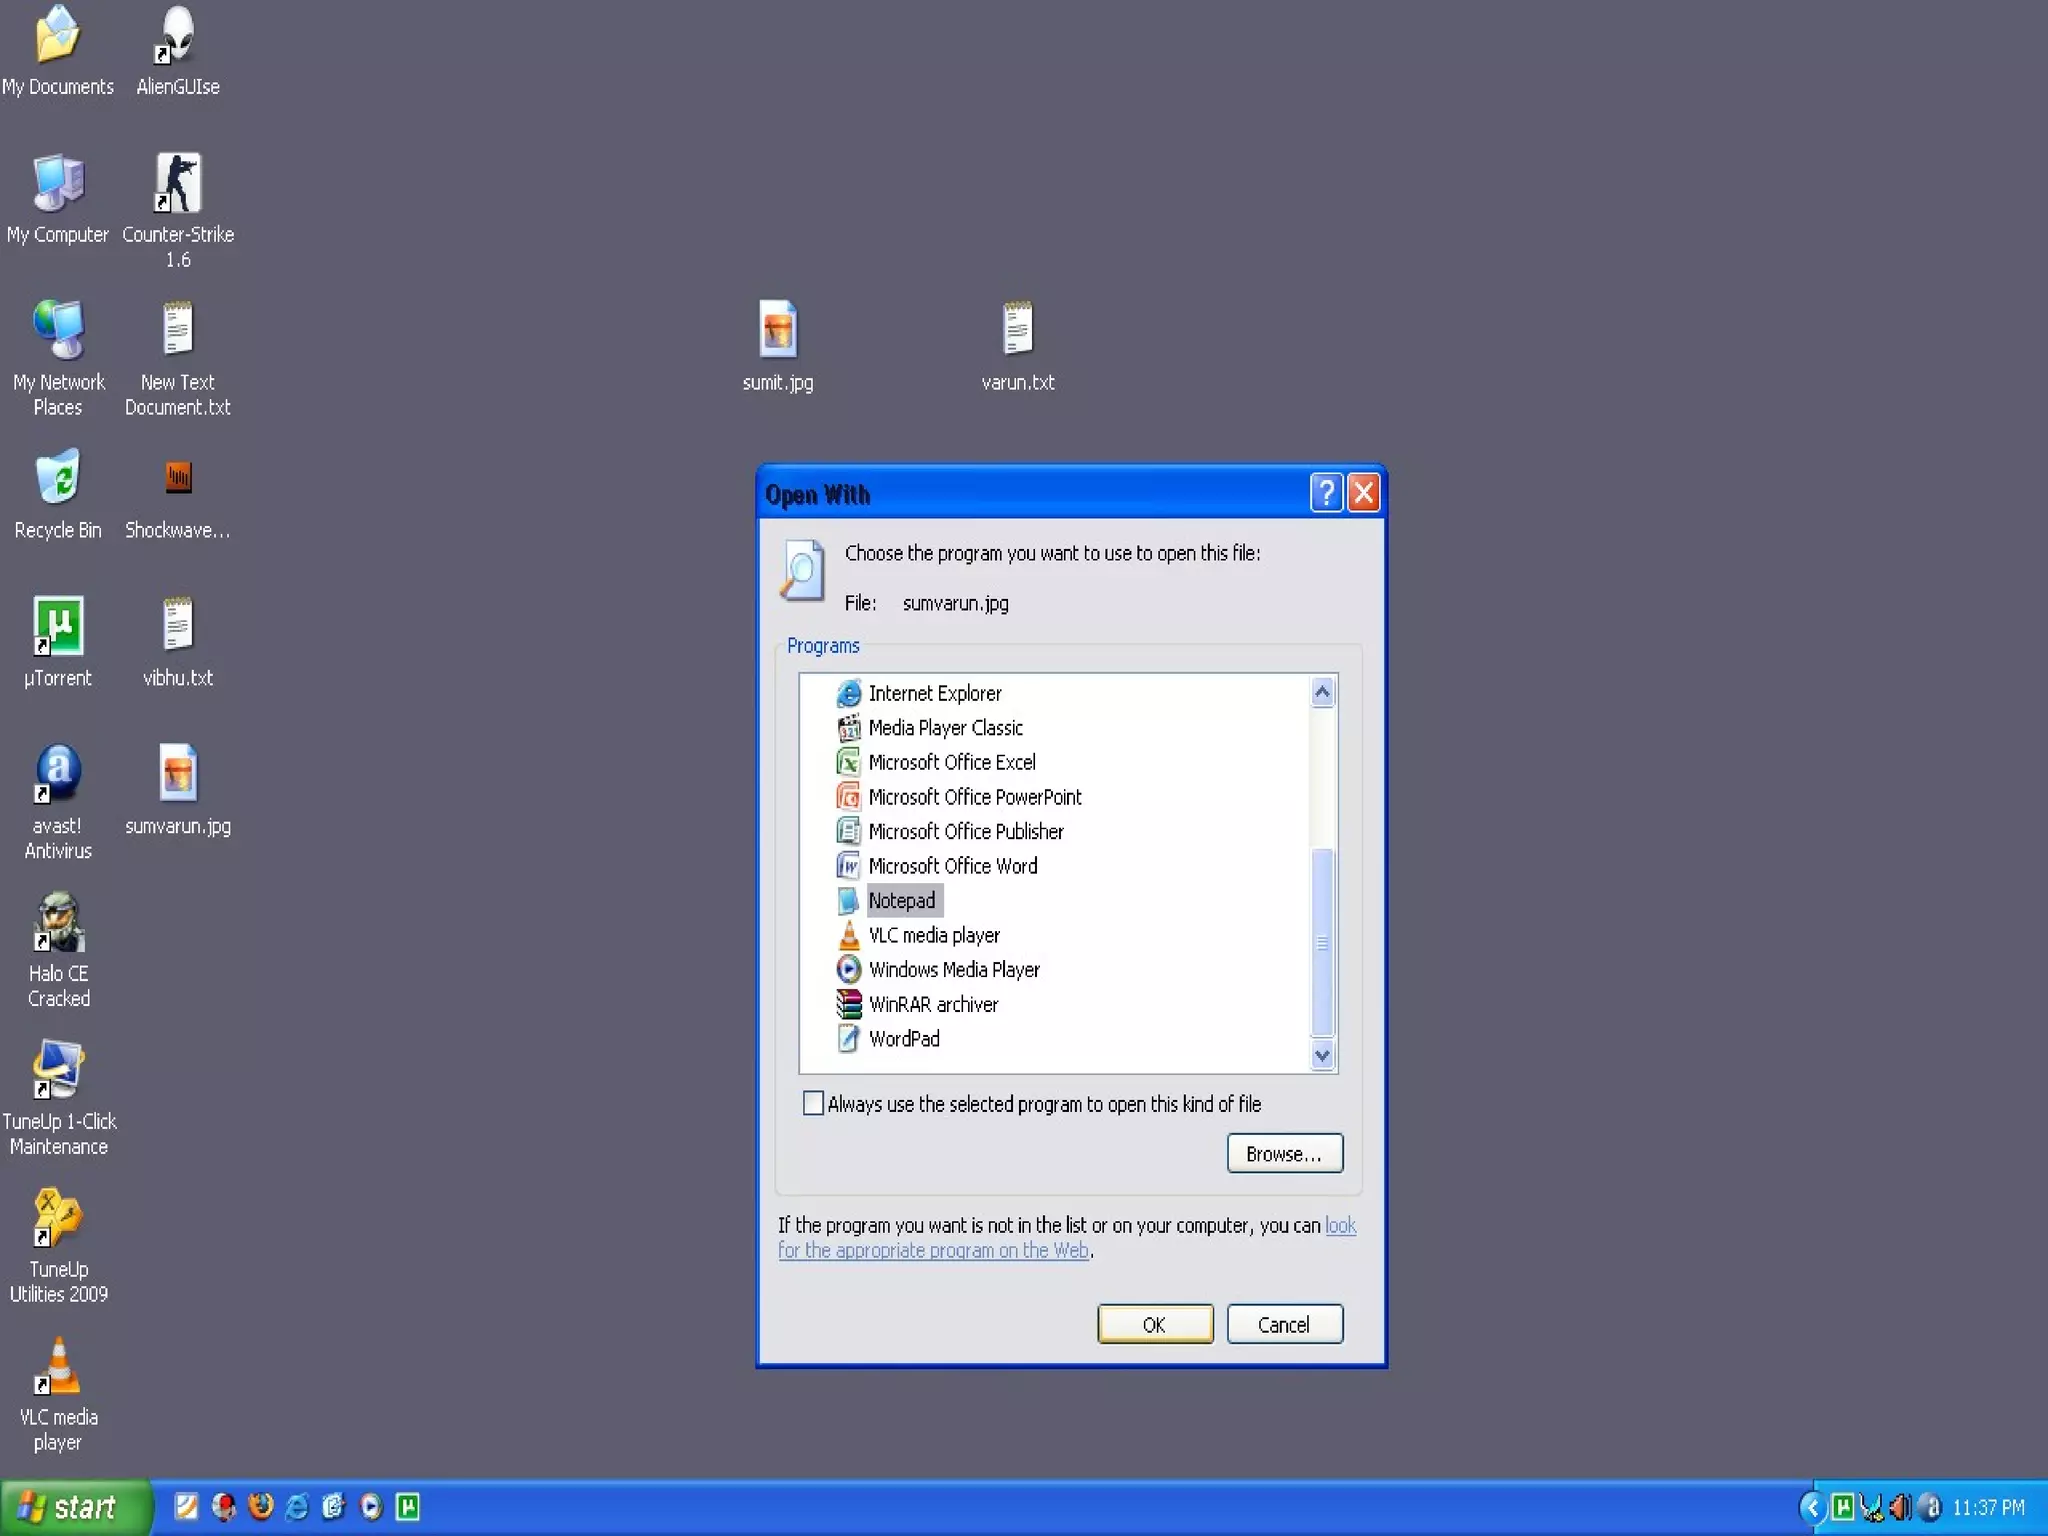The width and height of the screenshot is (2048, 1536).
Task: Choose WordPad from the program list
Action: coord(903,1039)
